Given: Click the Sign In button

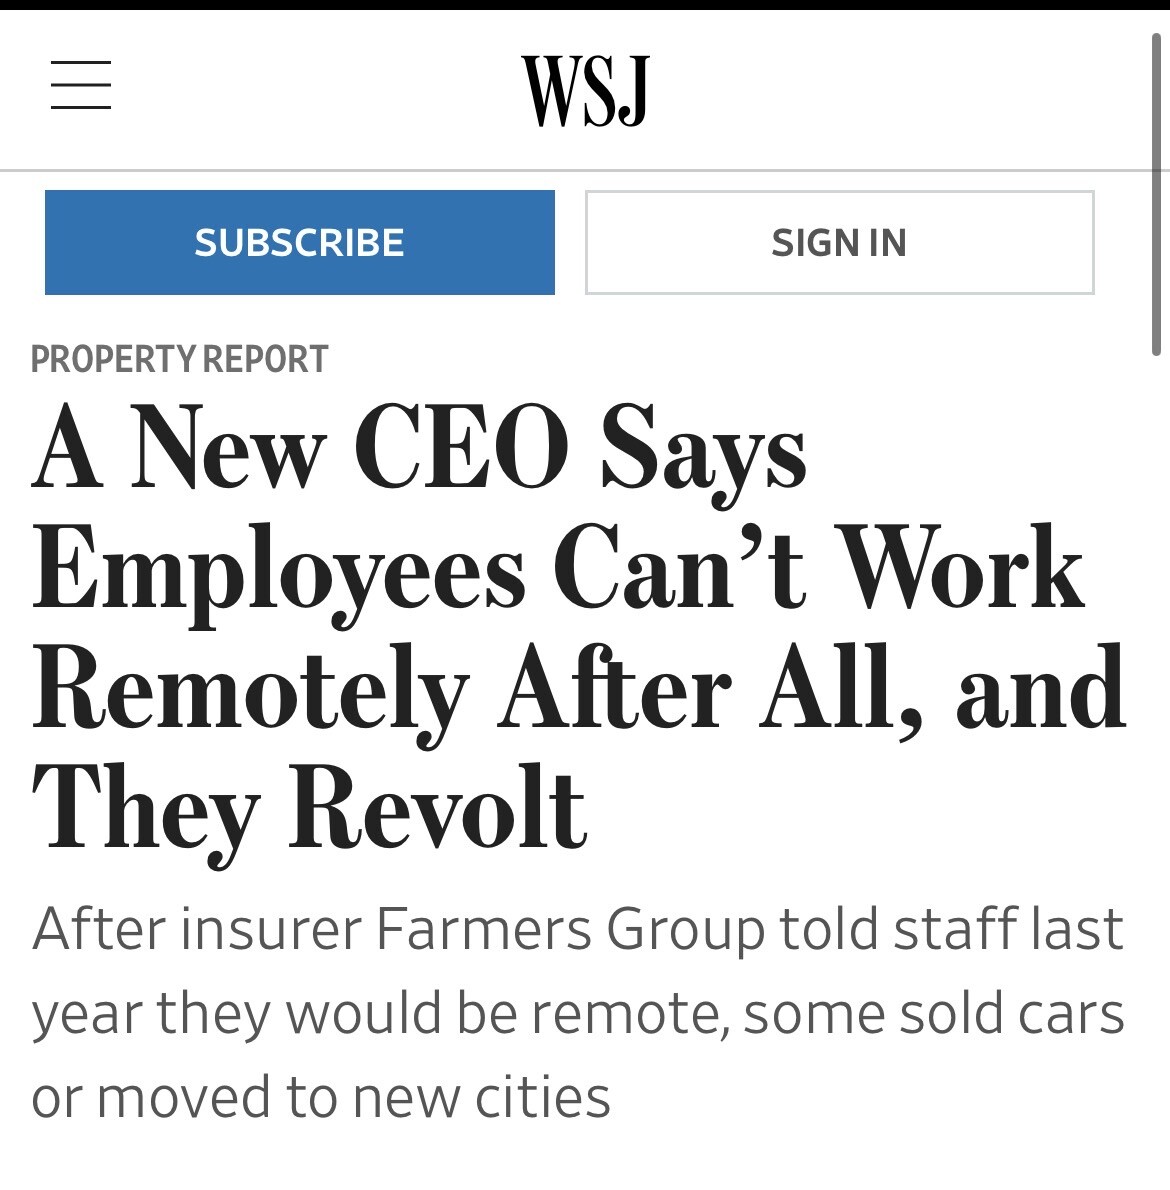Looking at the screenshot, I should point(839,243).
